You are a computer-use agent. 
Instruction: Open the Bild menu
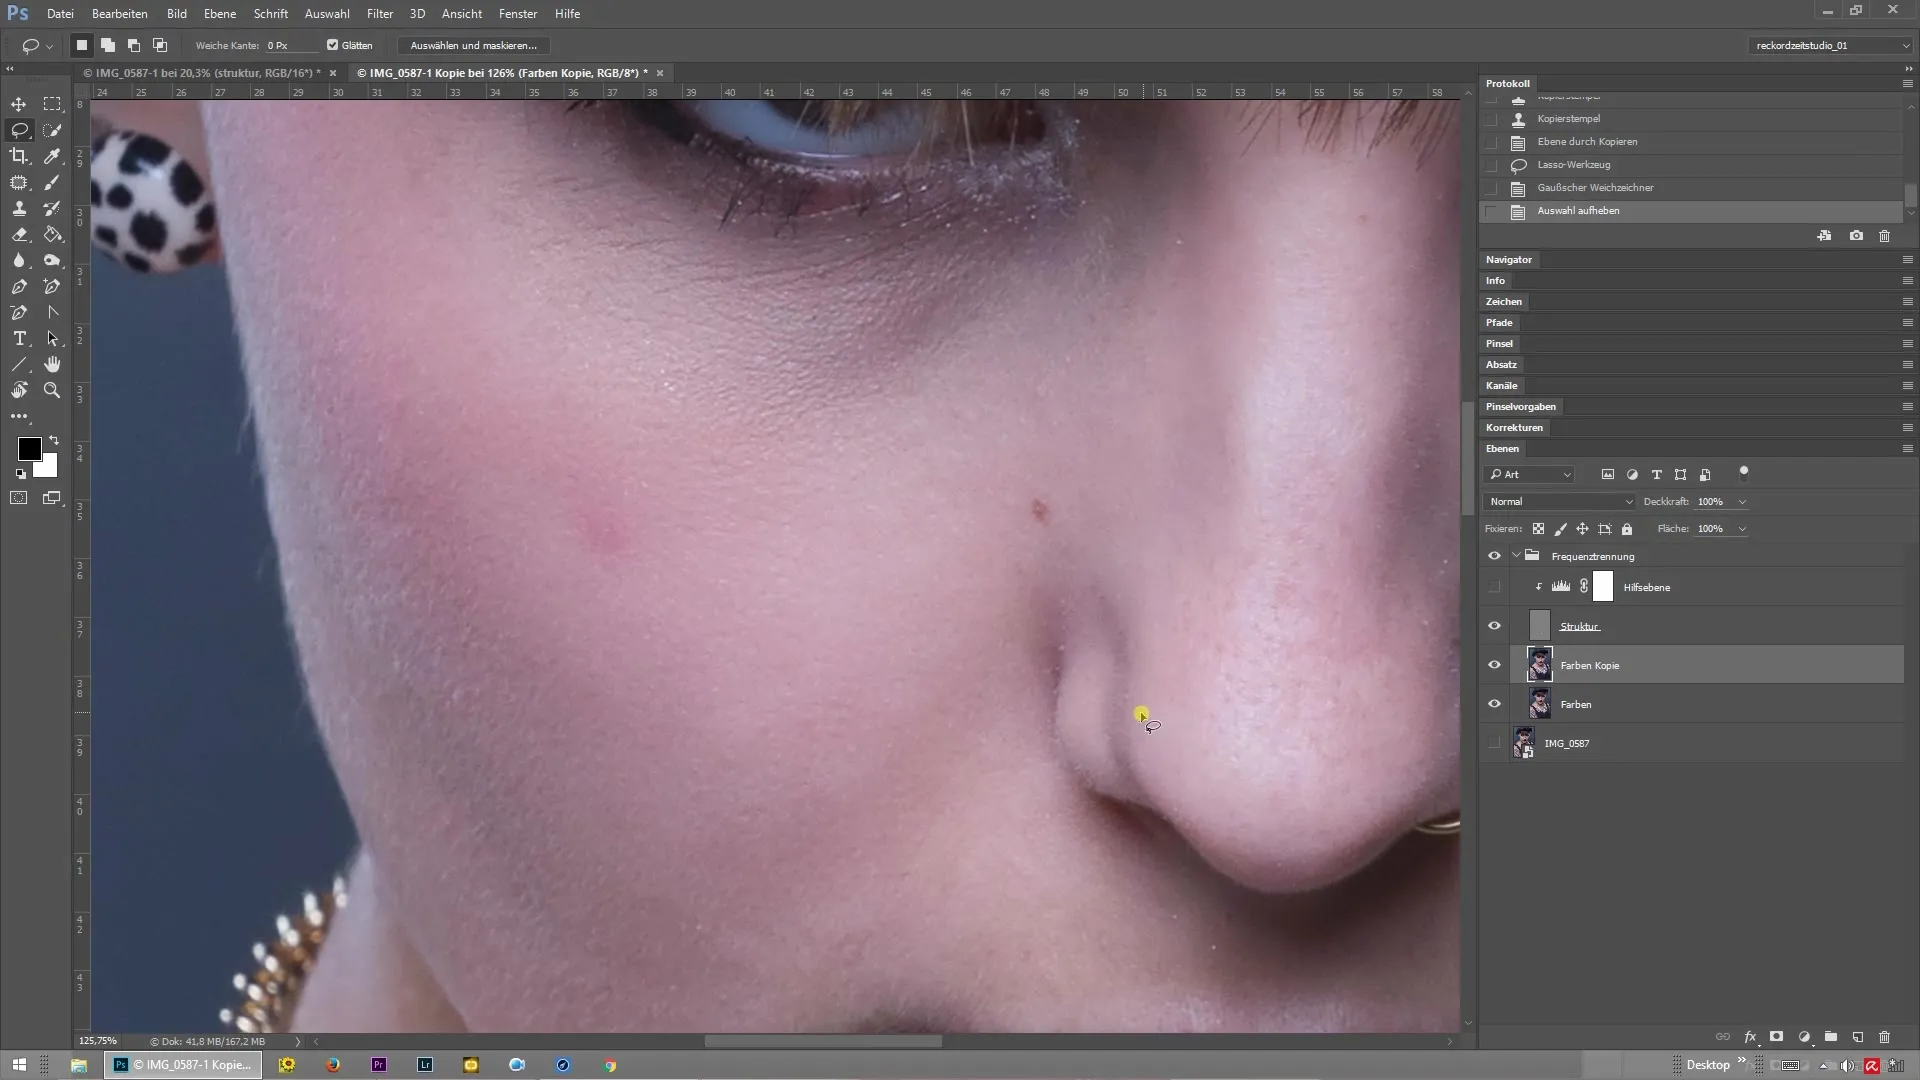(177, 14)
